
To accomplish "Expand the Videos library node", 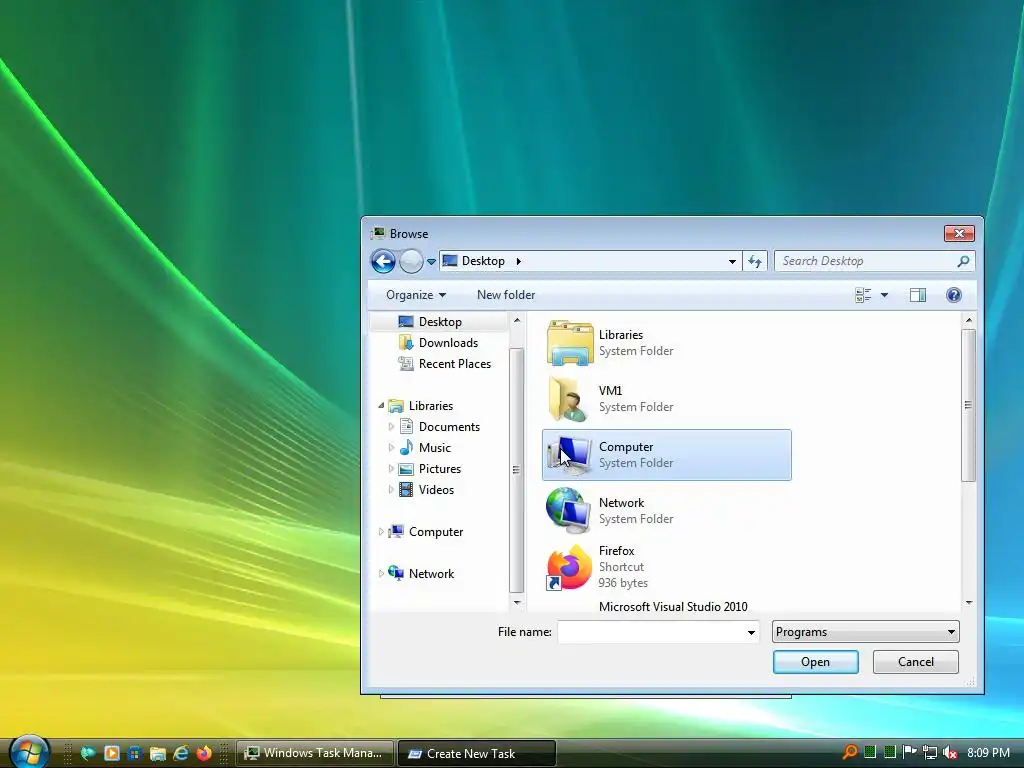I will click(391, 490).
